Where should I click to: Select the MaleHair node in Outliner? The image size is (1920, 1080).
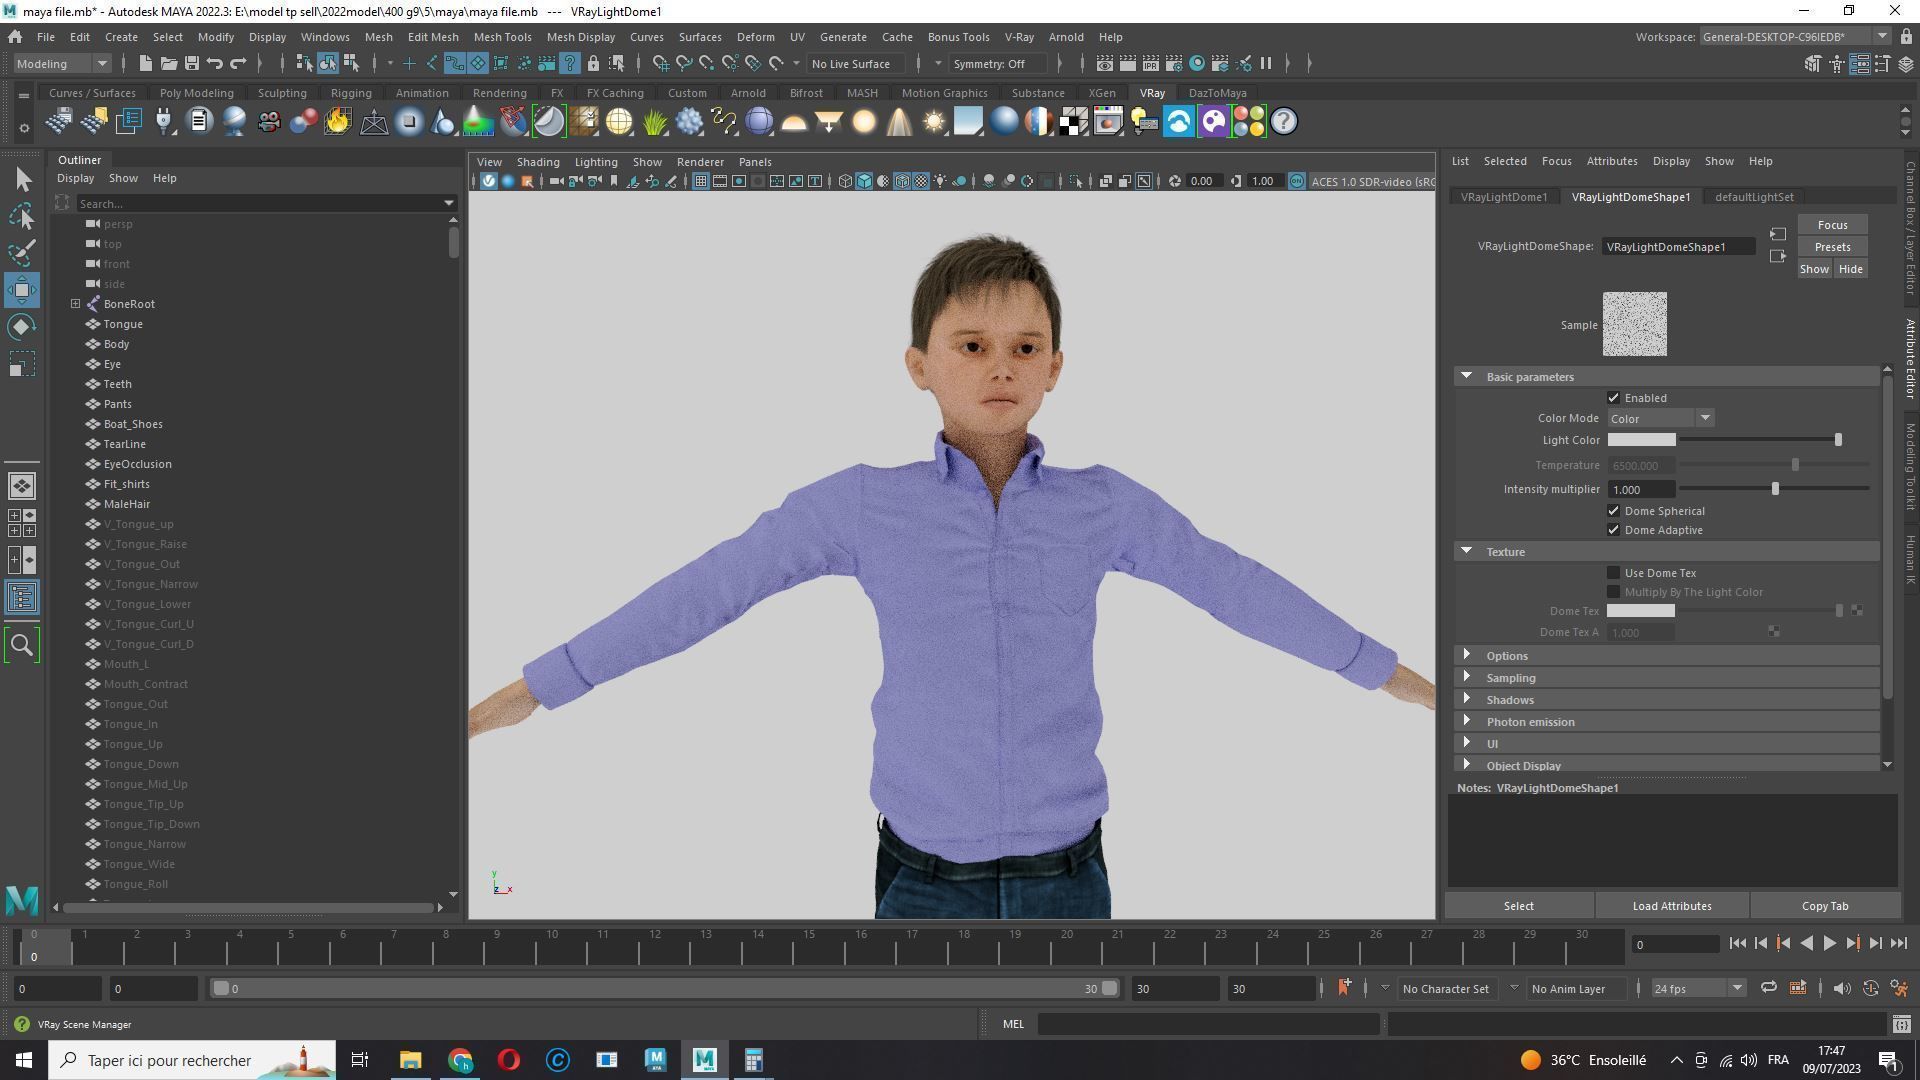click(126, 504)
